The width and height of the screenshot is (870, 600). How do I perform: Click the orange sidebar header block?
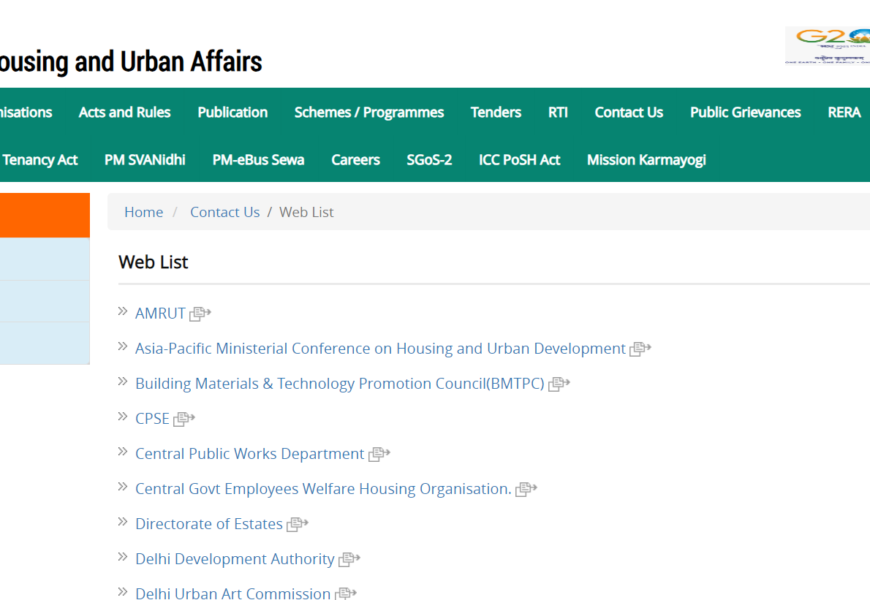[45, 215]
